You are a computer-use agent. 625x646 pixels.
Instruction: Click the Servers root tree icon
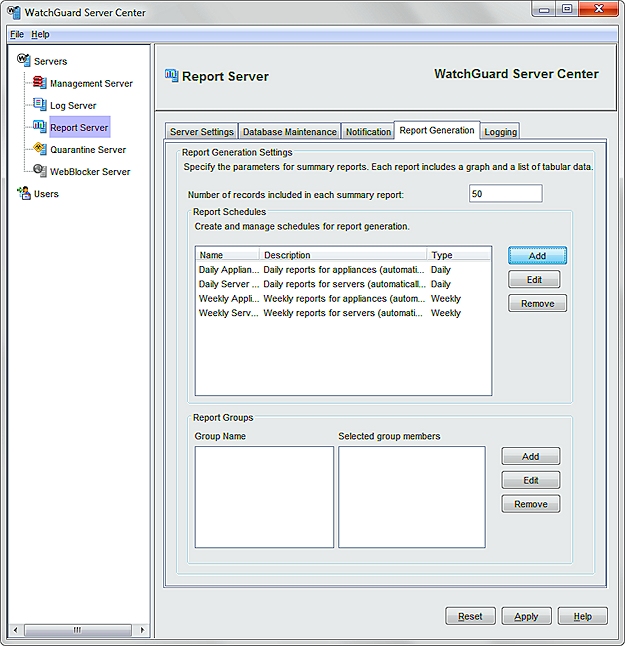(23, 60)
